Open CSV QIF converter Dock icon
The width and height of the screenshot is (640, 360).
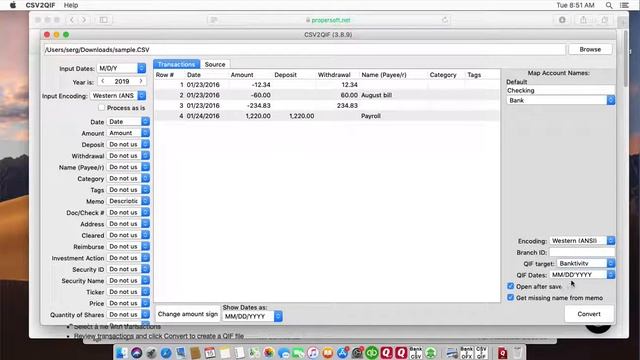coord(481,353)
